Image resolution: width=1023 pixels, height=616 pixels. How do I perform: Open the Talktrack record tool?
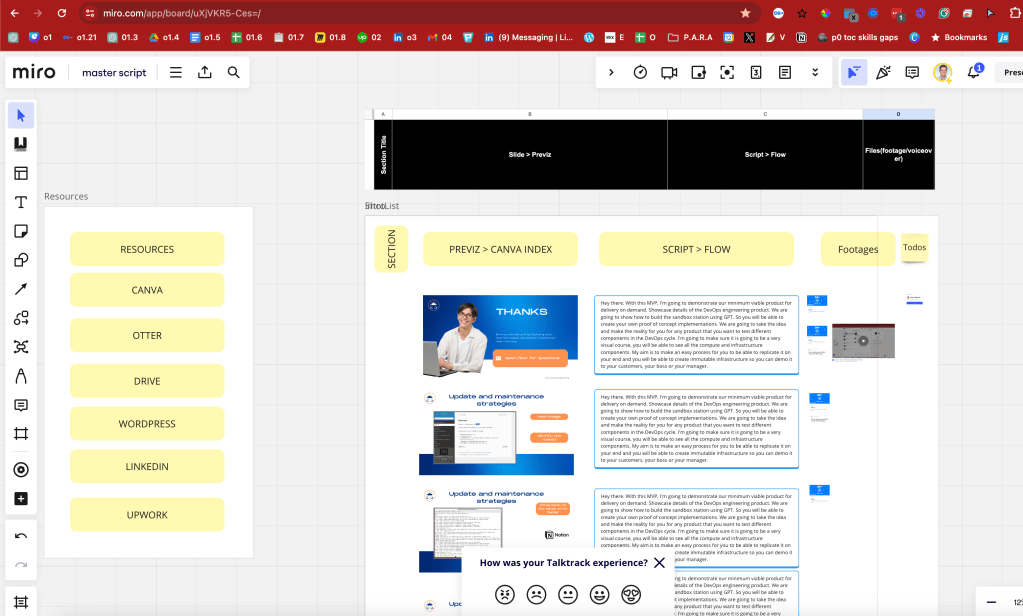[x=21, y=469]
